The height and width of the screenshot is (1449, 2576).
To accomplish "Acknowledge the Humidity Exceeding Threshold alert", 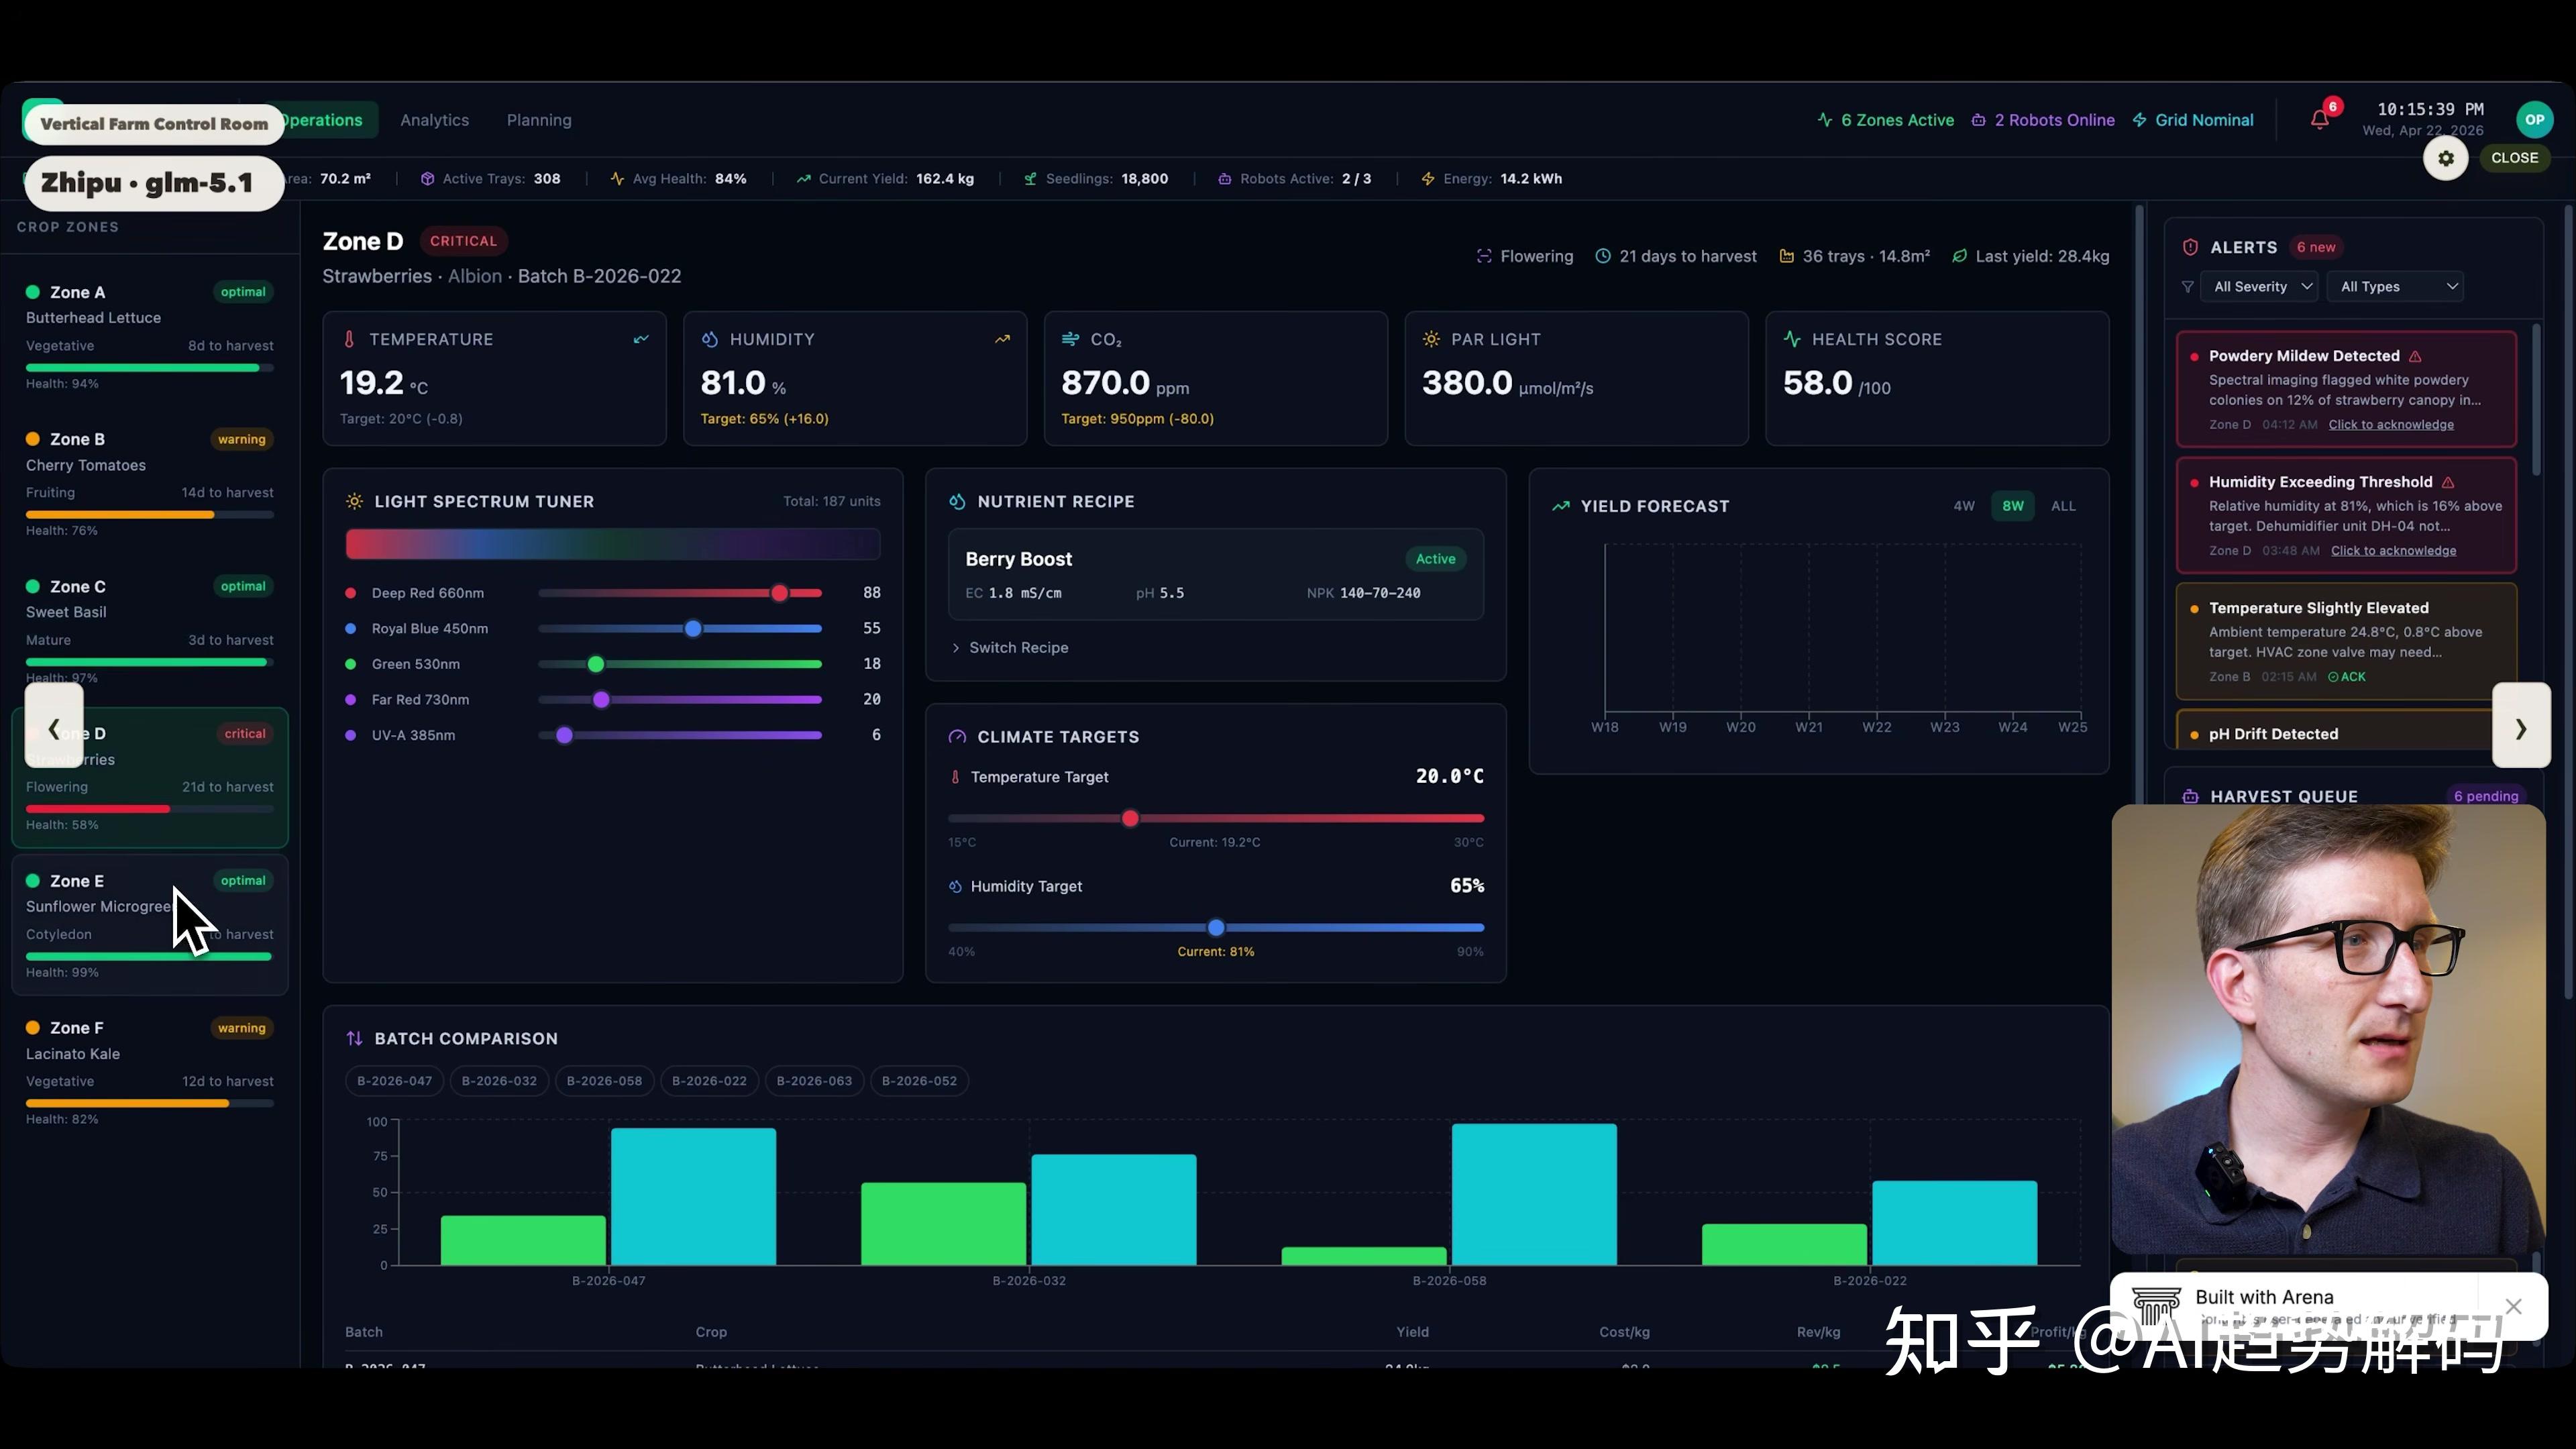I will point(2393,551).
